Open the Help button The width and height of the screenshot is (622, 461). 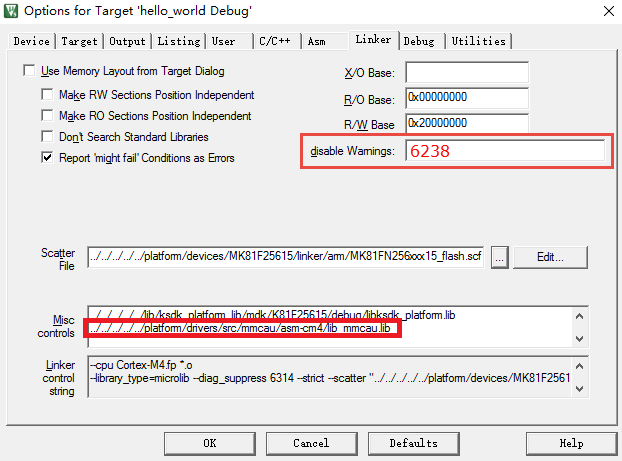click(x=572, y=444)
